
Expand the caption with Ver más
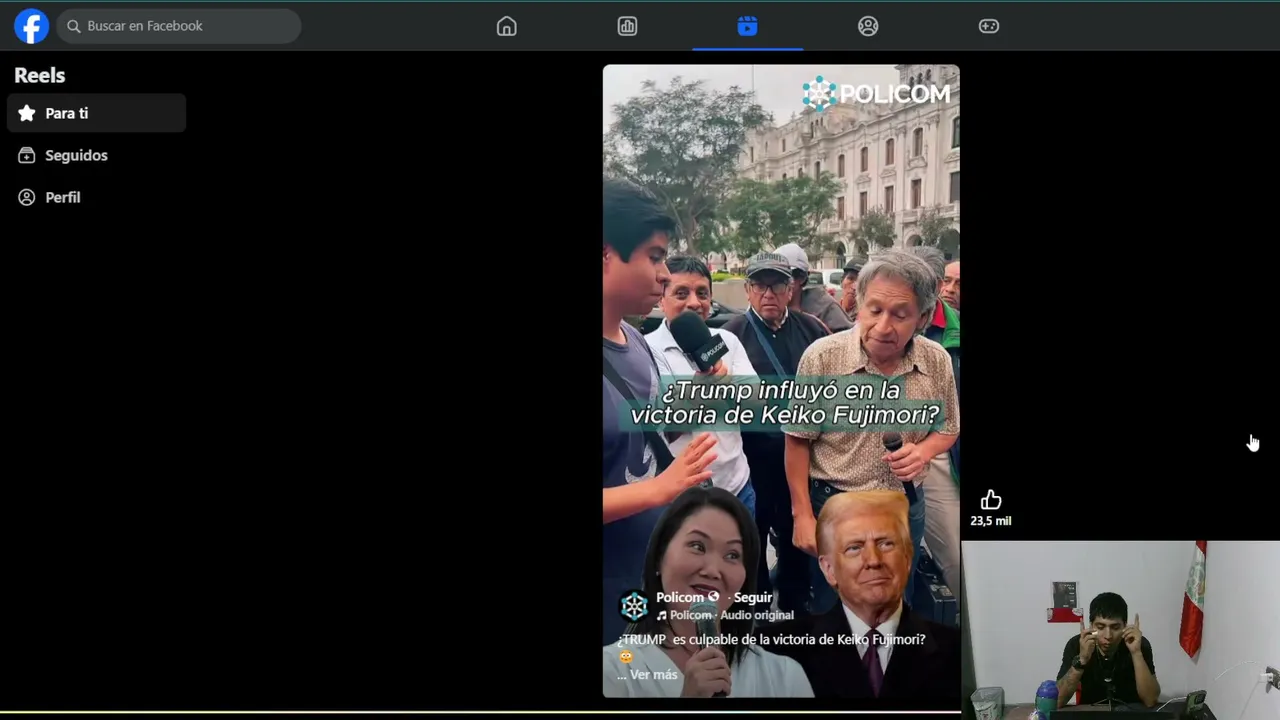pos(654,675)
